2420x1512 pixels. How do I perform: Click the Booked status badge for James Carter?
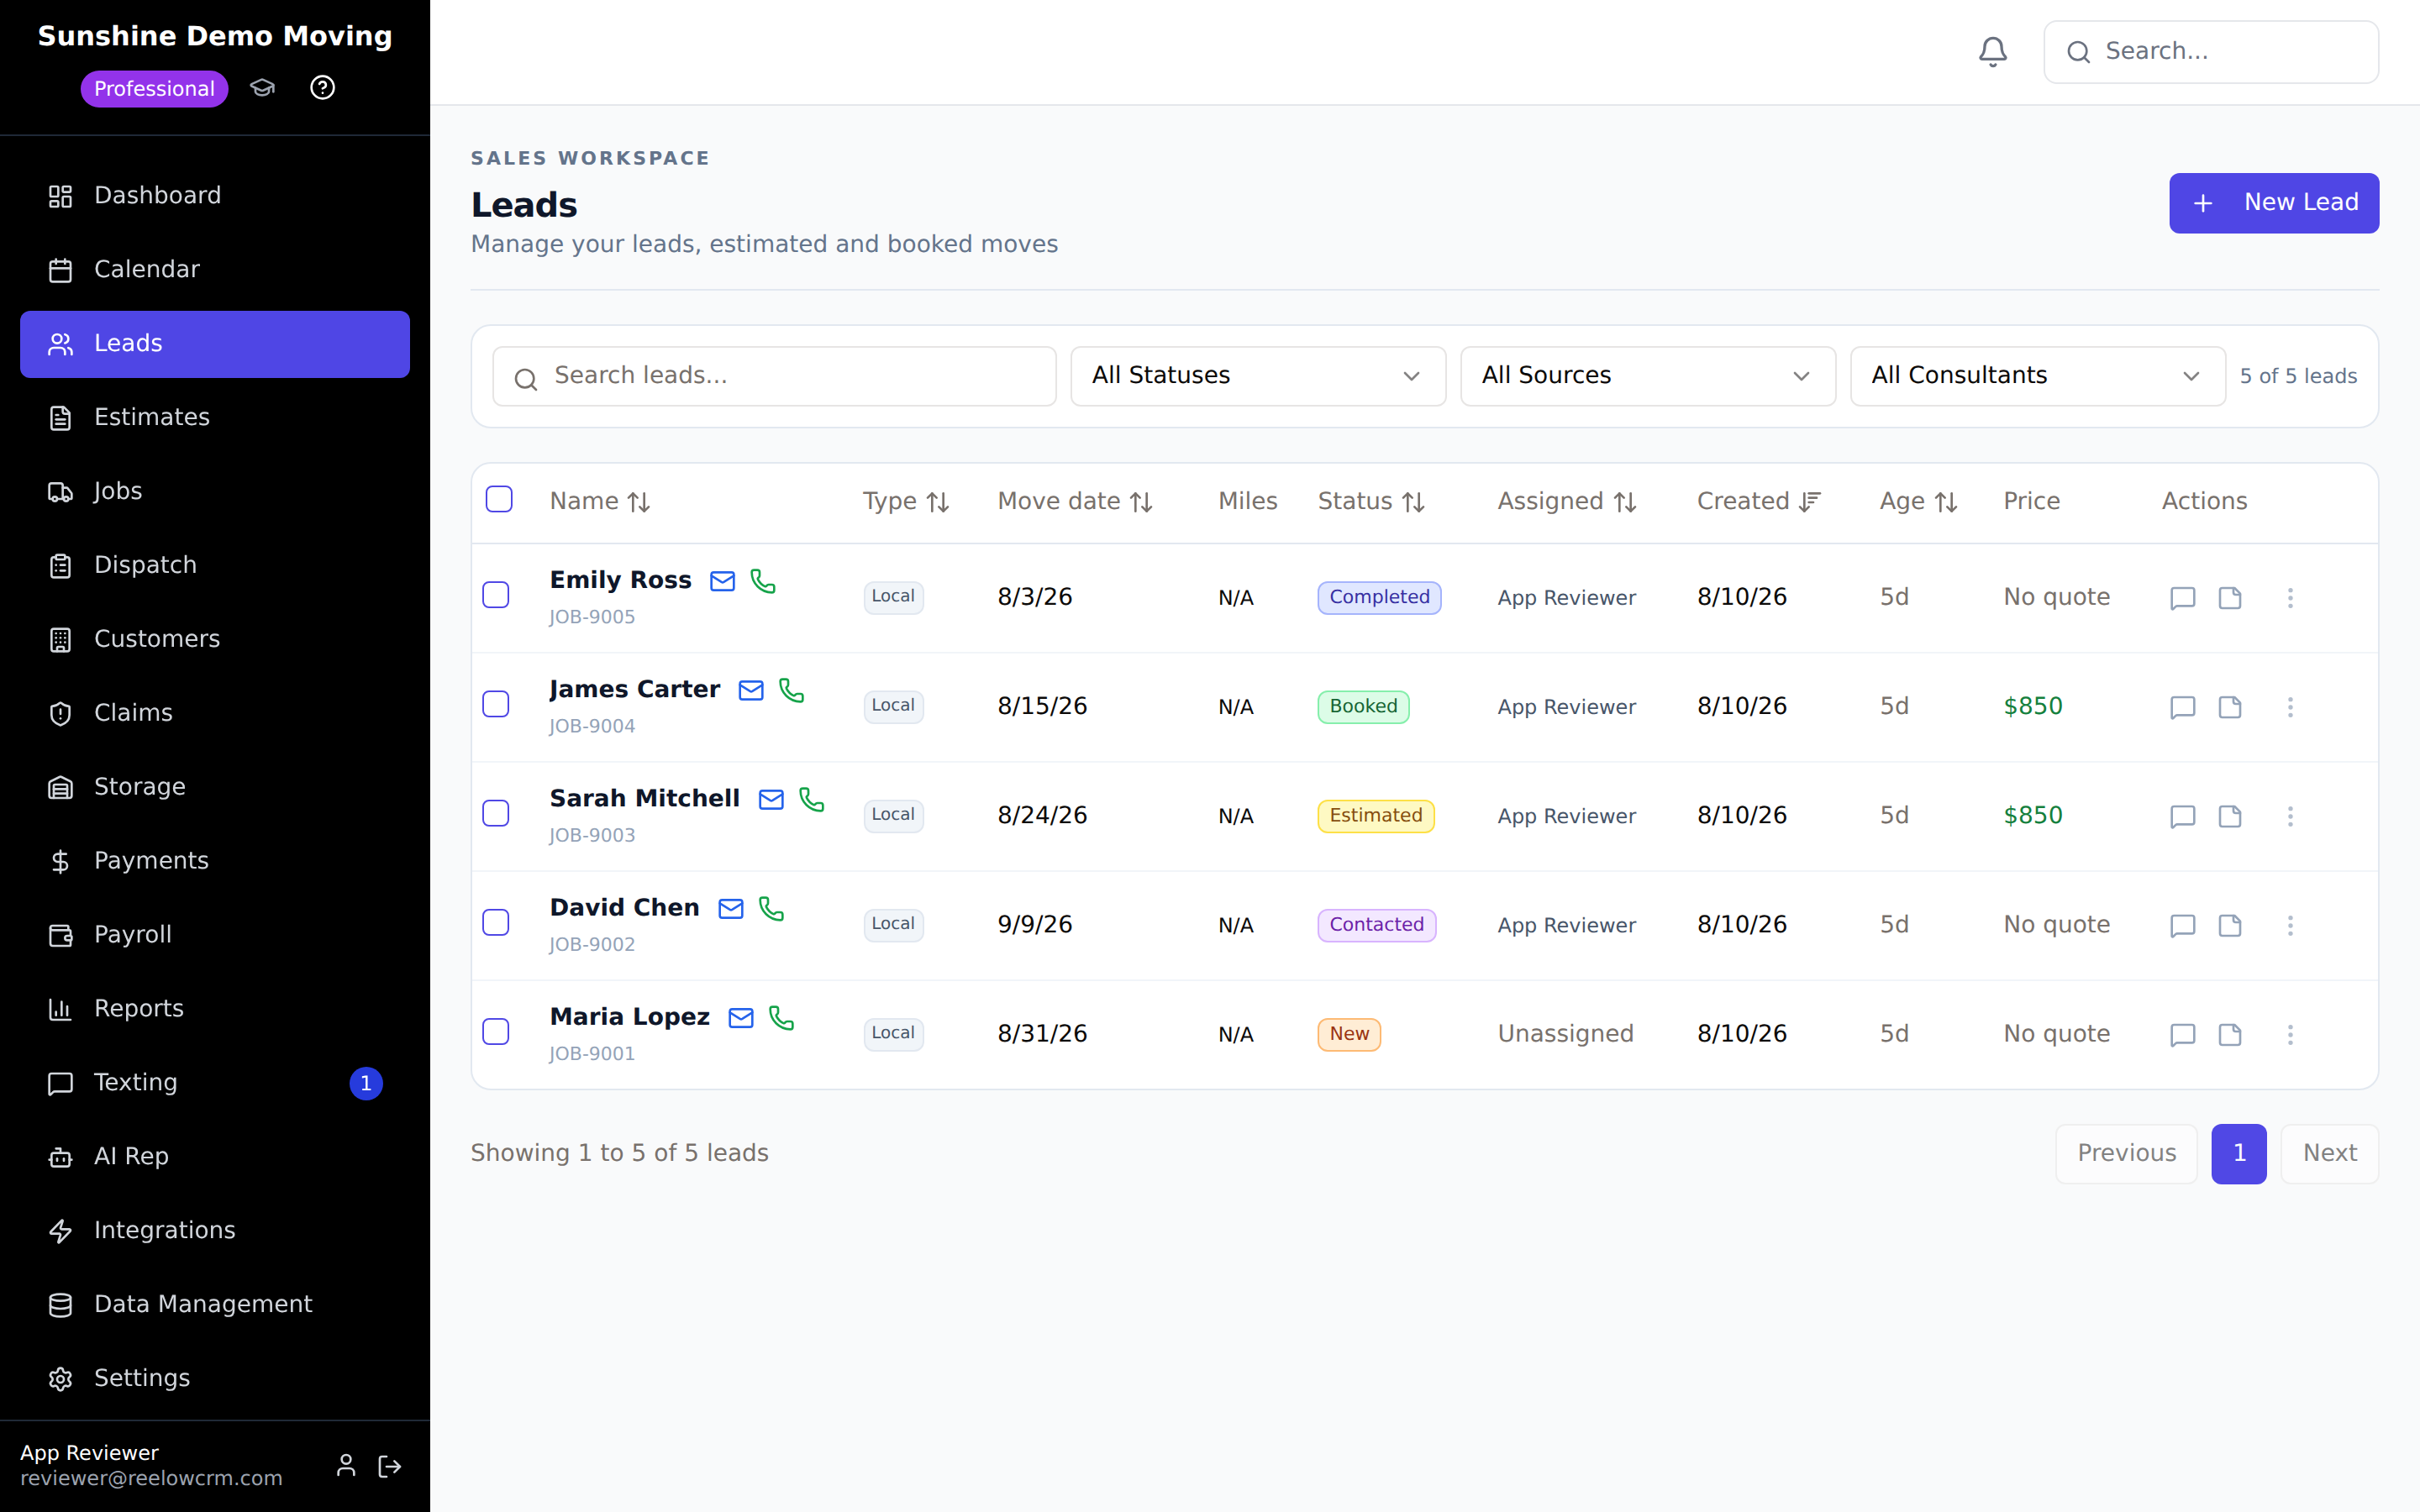pos(1363,706)
